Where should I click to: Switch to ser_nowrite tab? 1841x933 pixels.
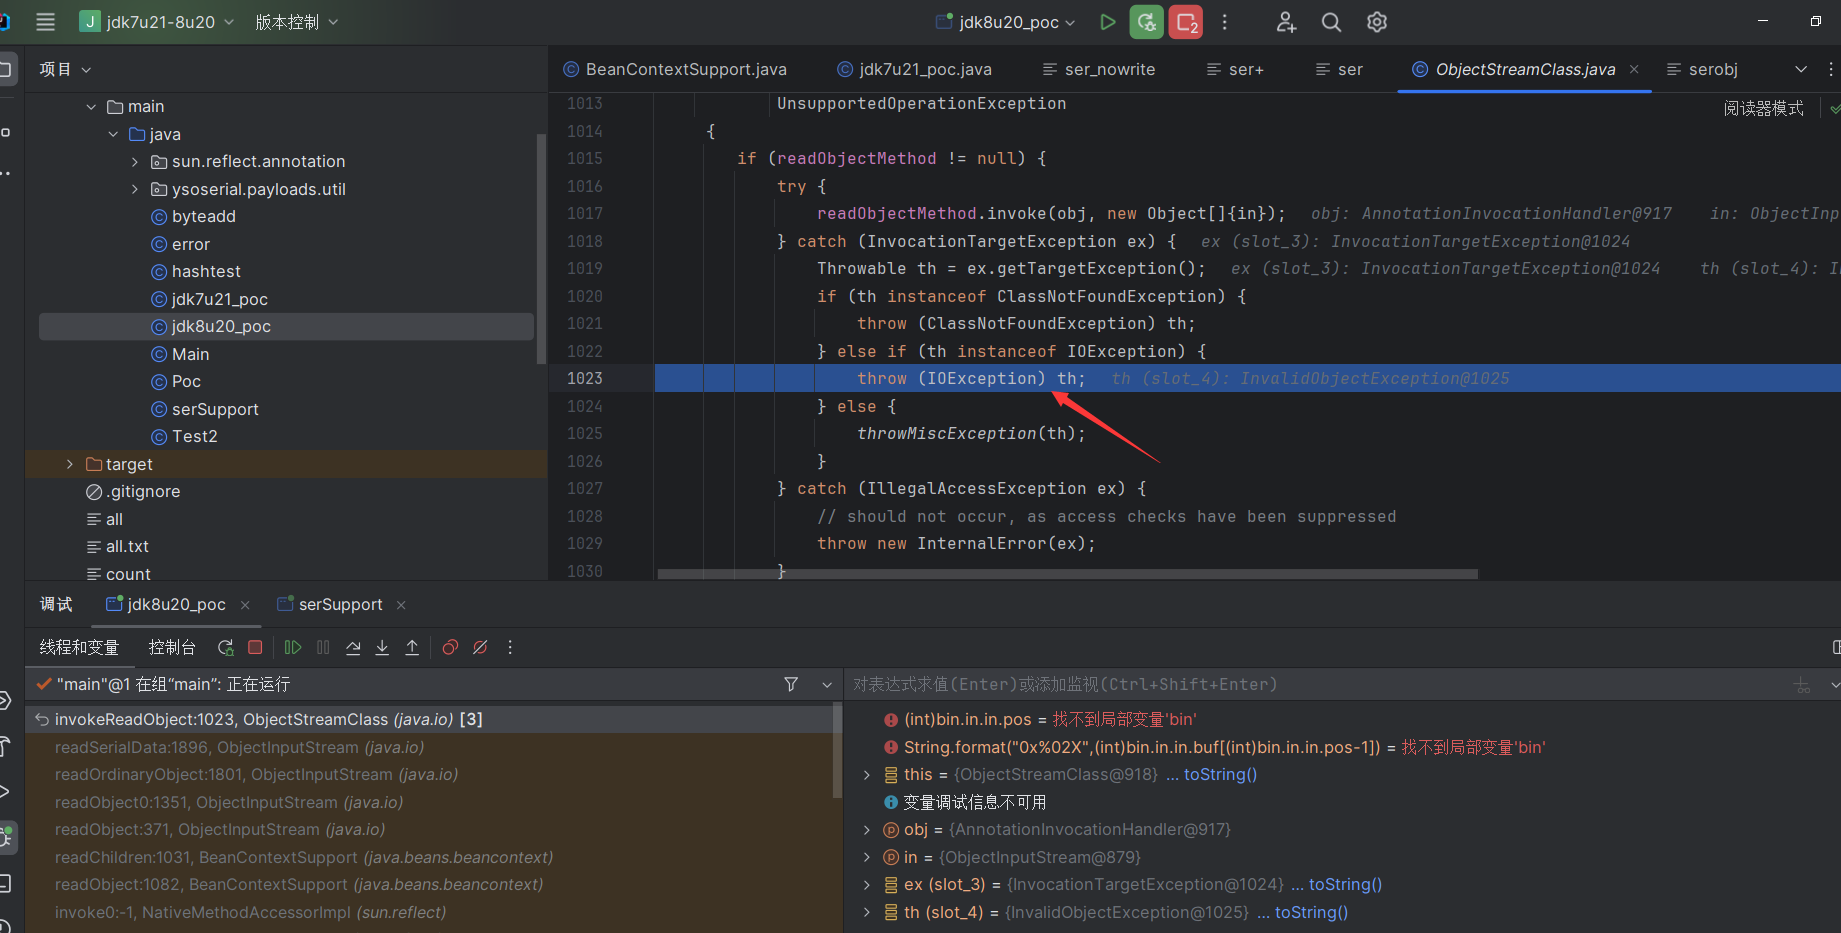pos(1098,69)
